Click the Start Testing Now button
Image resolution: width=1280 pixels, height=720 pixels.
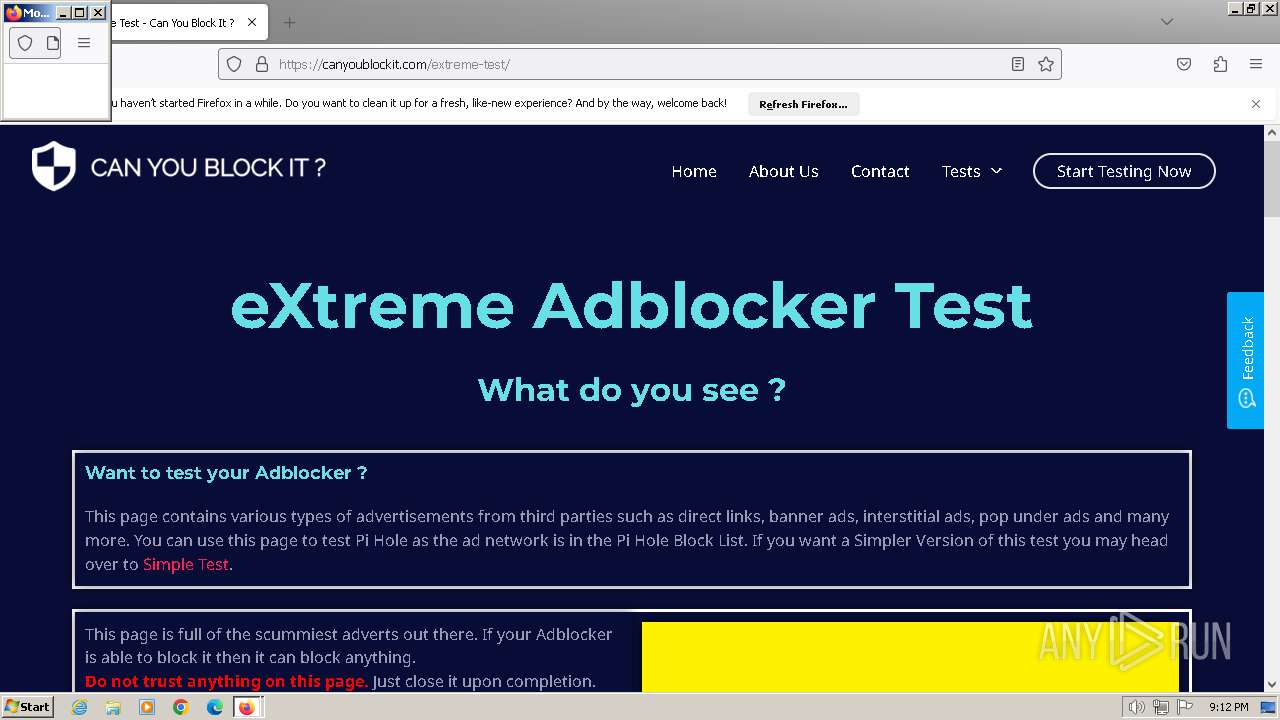click(1124, 171)
